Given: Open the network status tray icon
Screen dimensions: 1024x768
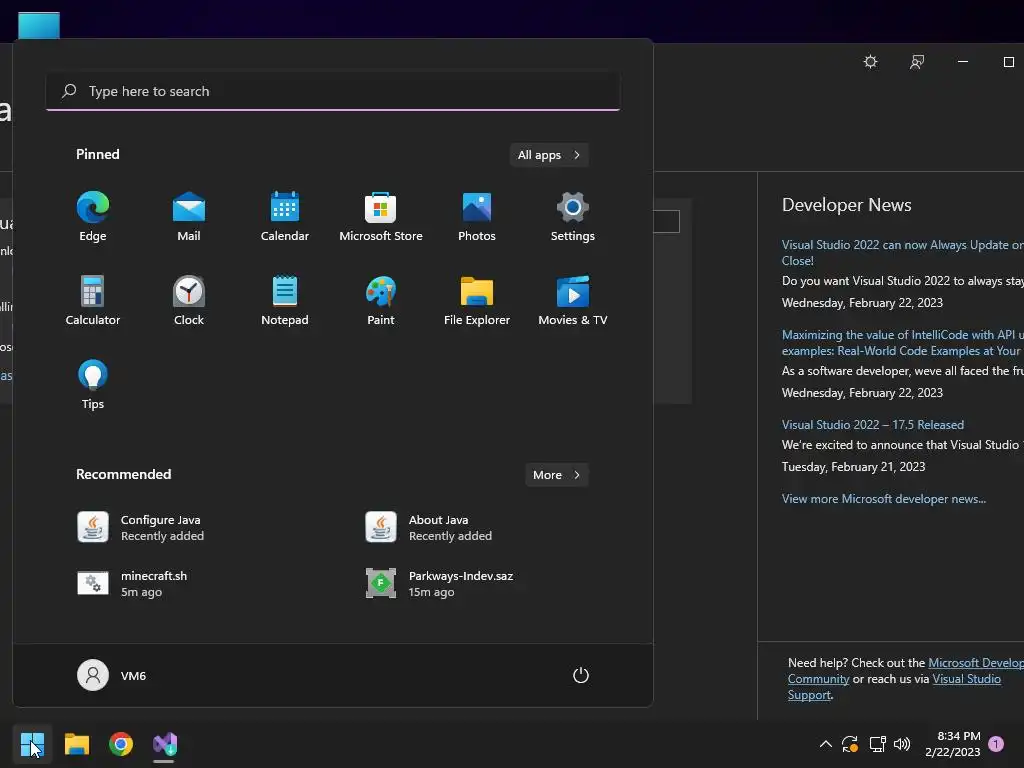Looking at the screenshot, I should [x=877, y=744].
